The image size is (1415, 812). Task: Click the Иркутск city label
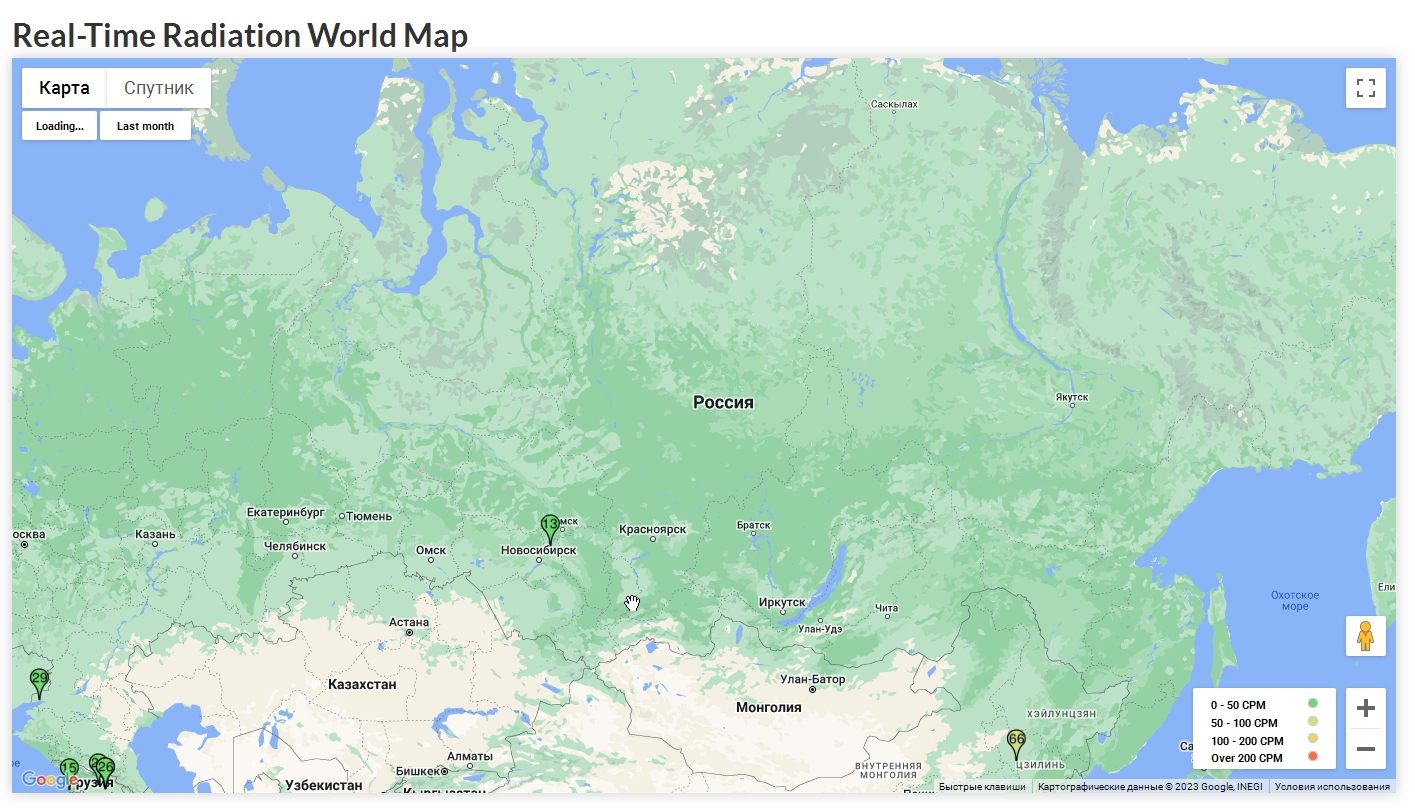782,602
